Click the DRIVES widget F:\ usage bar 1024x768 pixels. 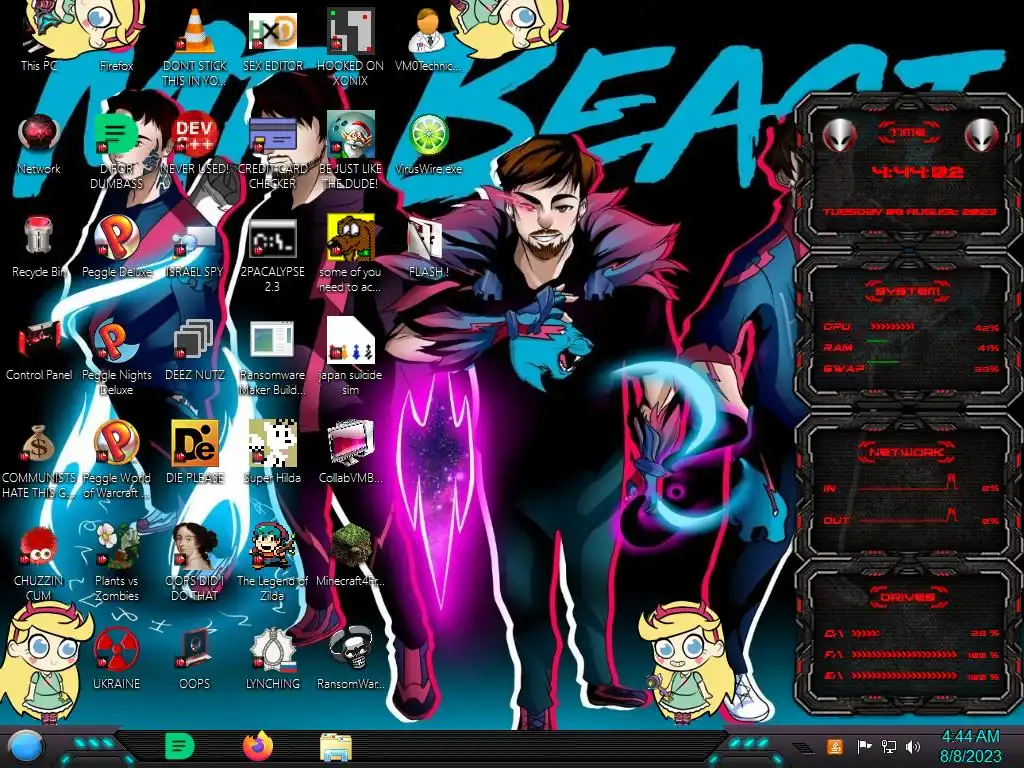pyautogui.click(x=904, y=654)
